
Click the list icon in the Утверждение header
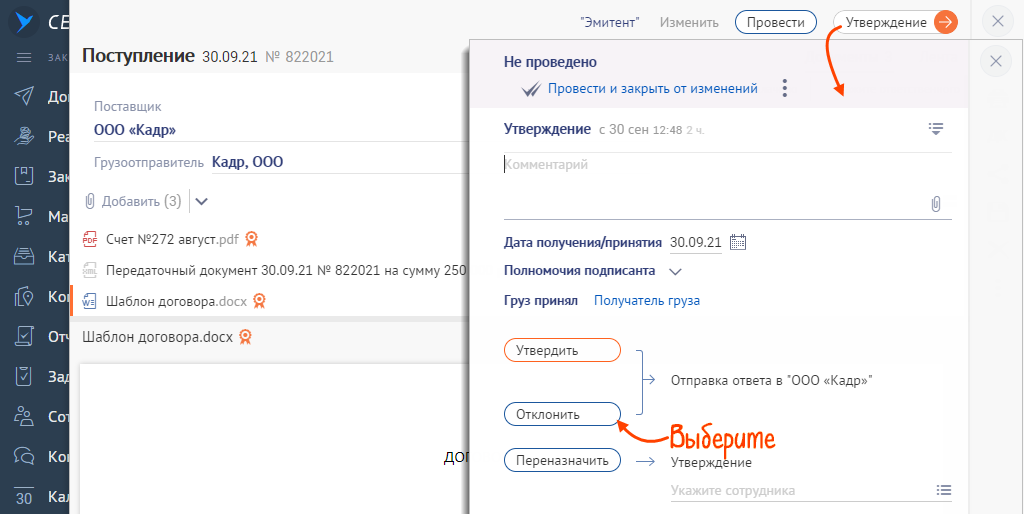click(936, 129)
